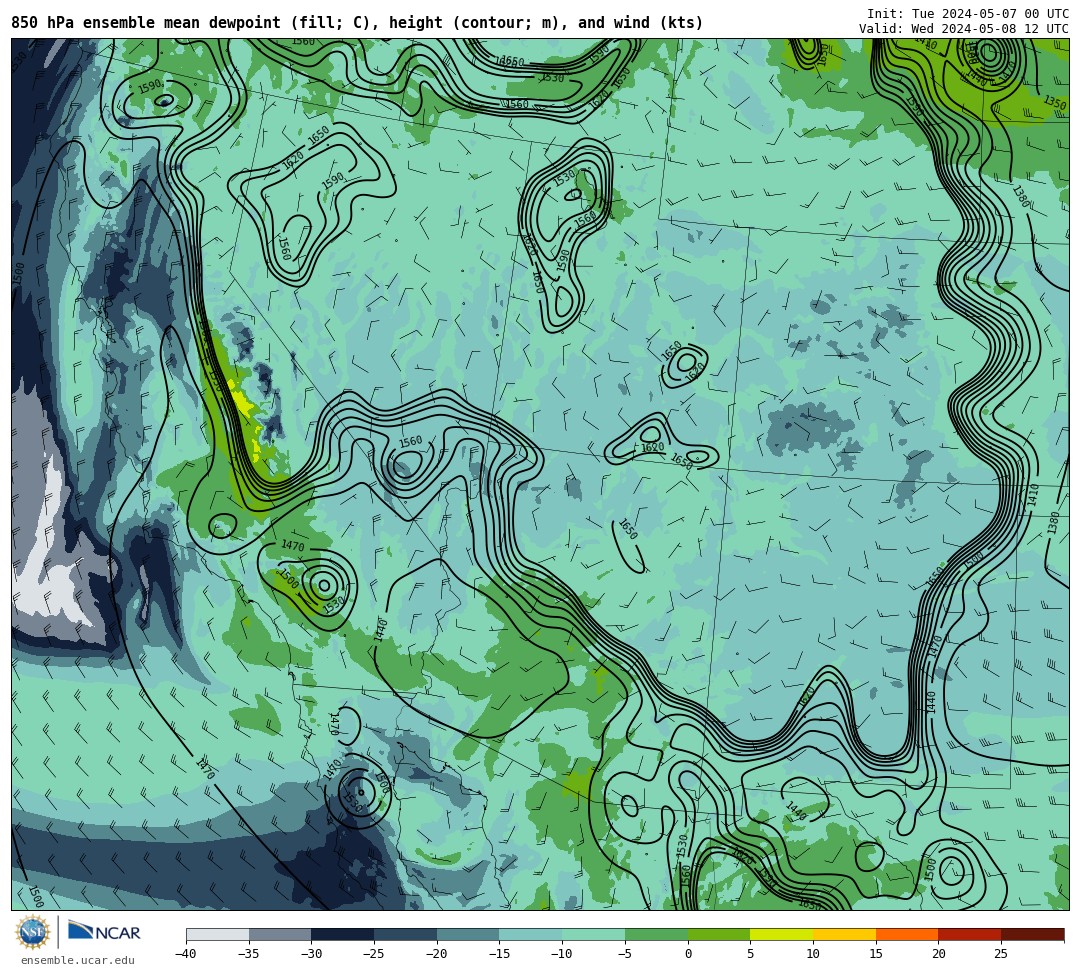Click the gray colorbar swatch between -35 and -30
1080x973 pixels.
[x=280, y=934]
